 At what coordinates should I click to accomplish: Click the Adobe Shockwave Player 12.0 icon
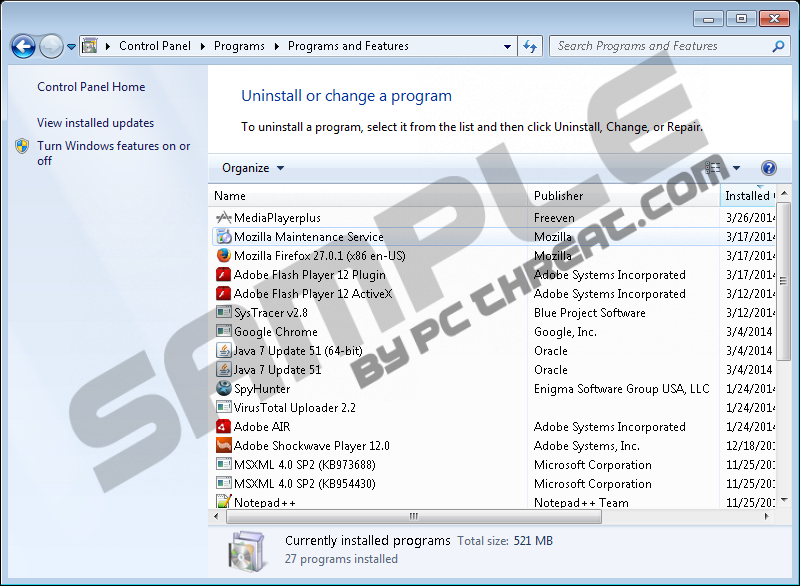tap(224, 446)
